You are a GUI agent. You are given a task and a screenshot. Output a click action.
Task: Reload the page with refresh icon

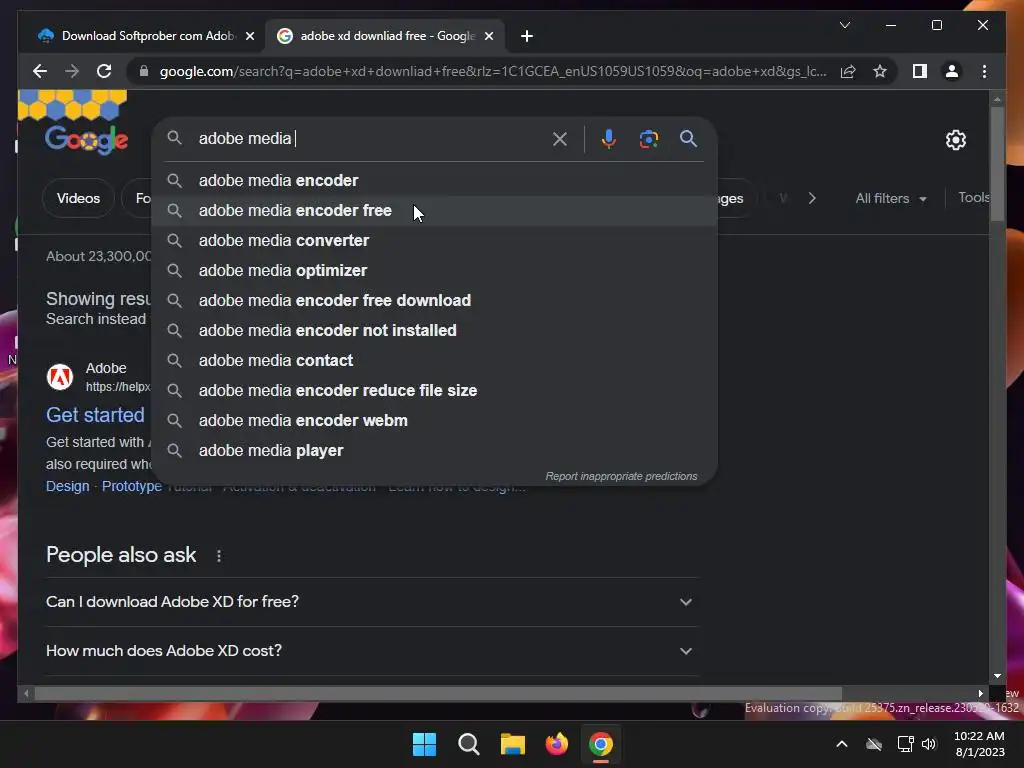pos(104,71)
